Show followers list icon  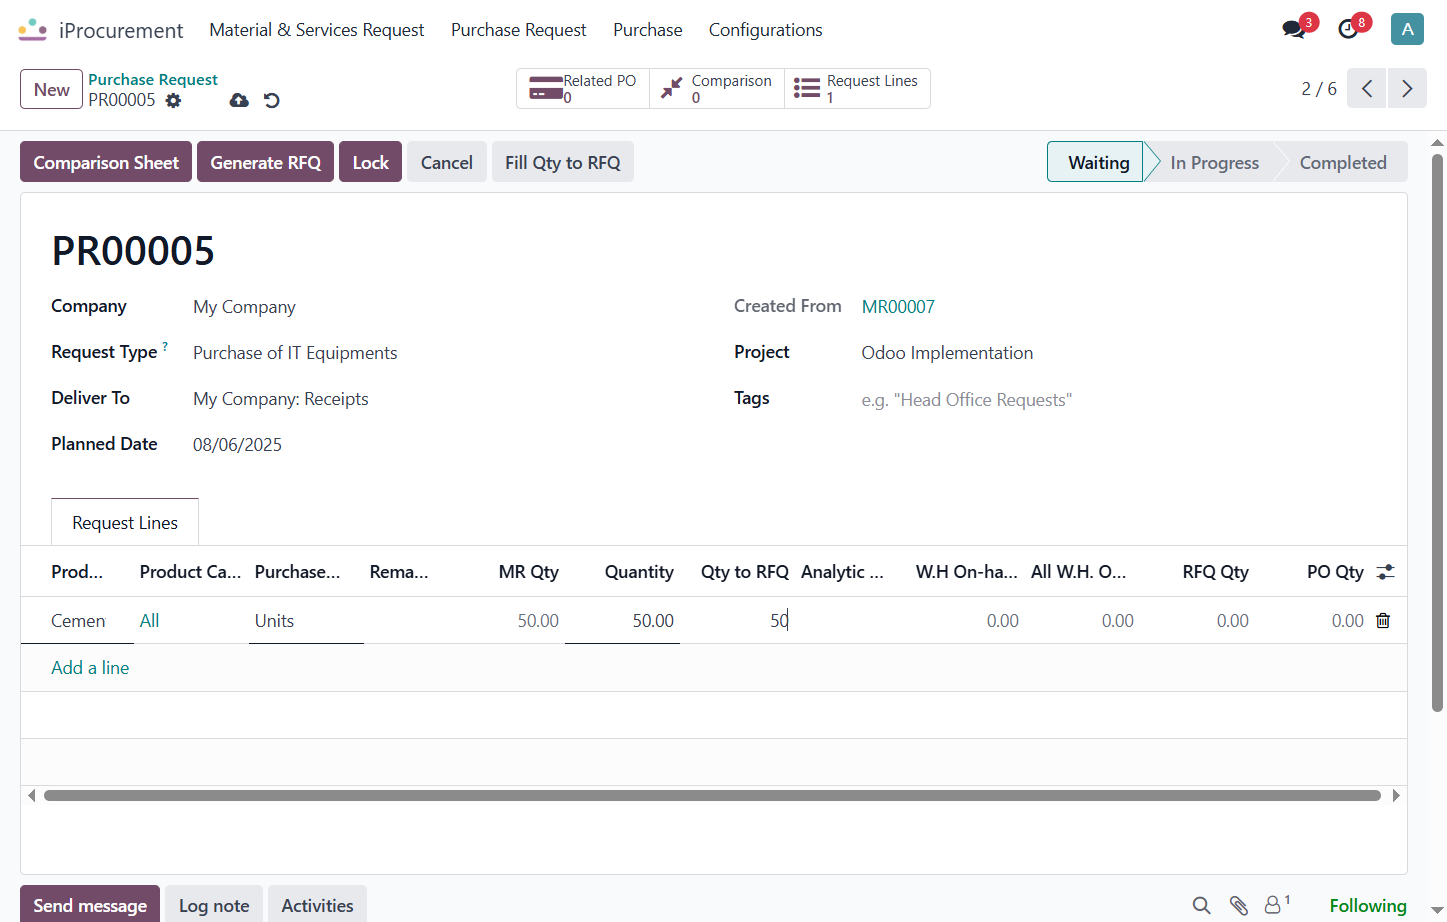[x=1277, y=904]
